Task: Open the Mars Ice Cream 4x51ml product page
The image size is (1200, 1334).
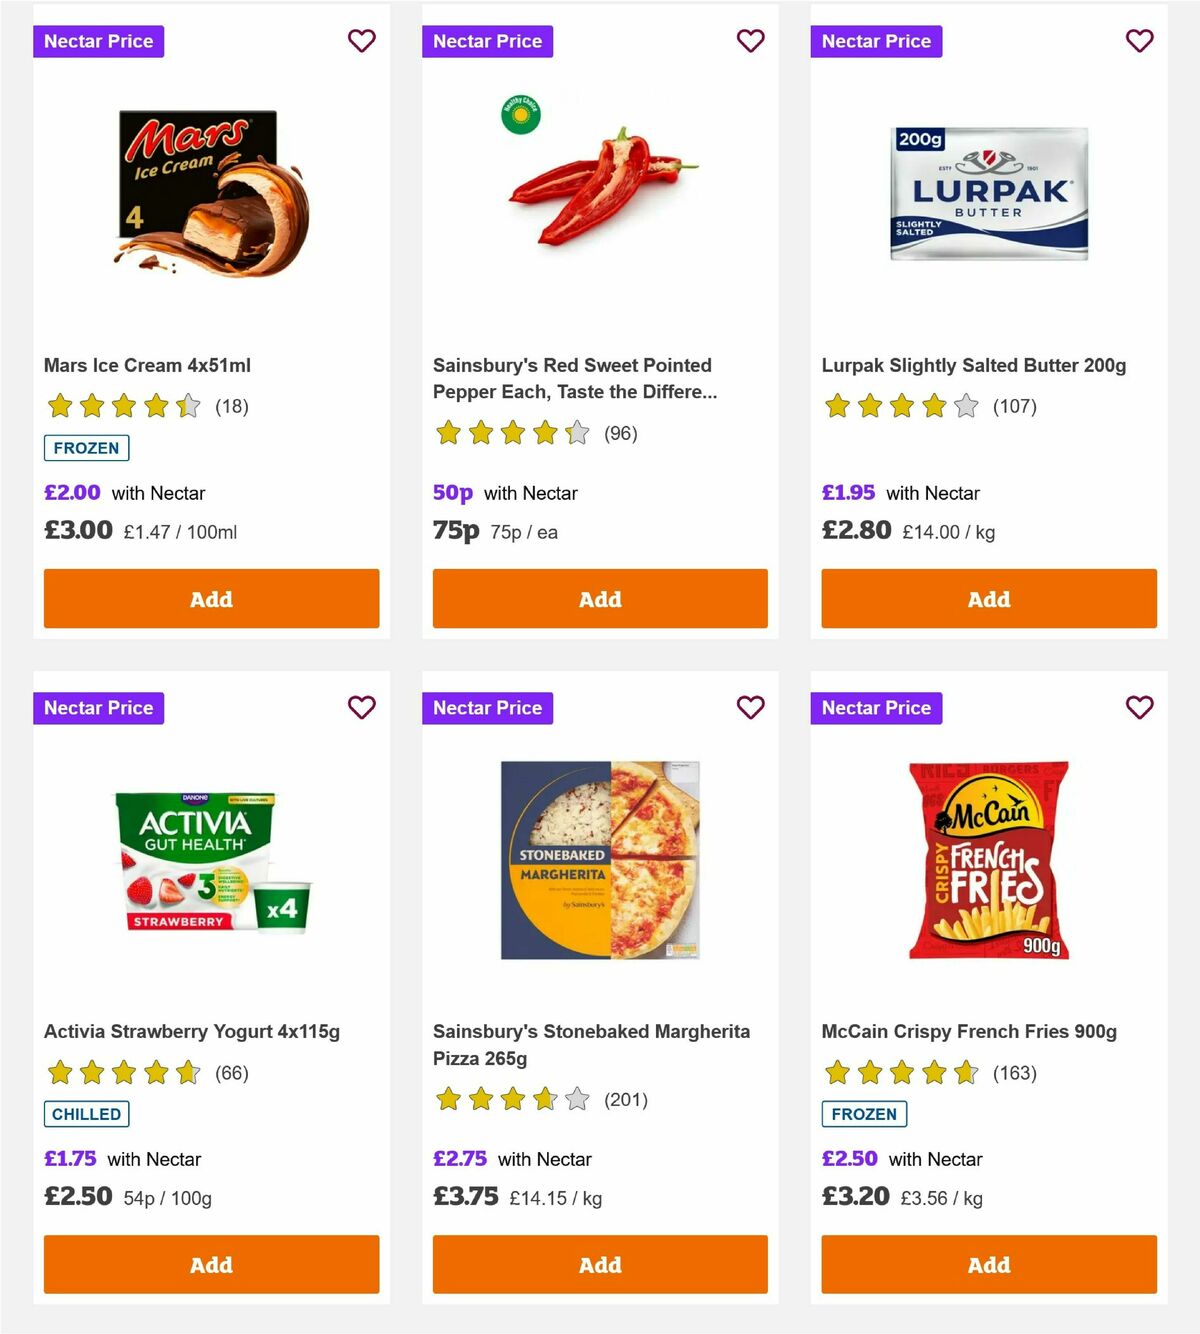Action: pyautogui.click(x=148, y=365)
